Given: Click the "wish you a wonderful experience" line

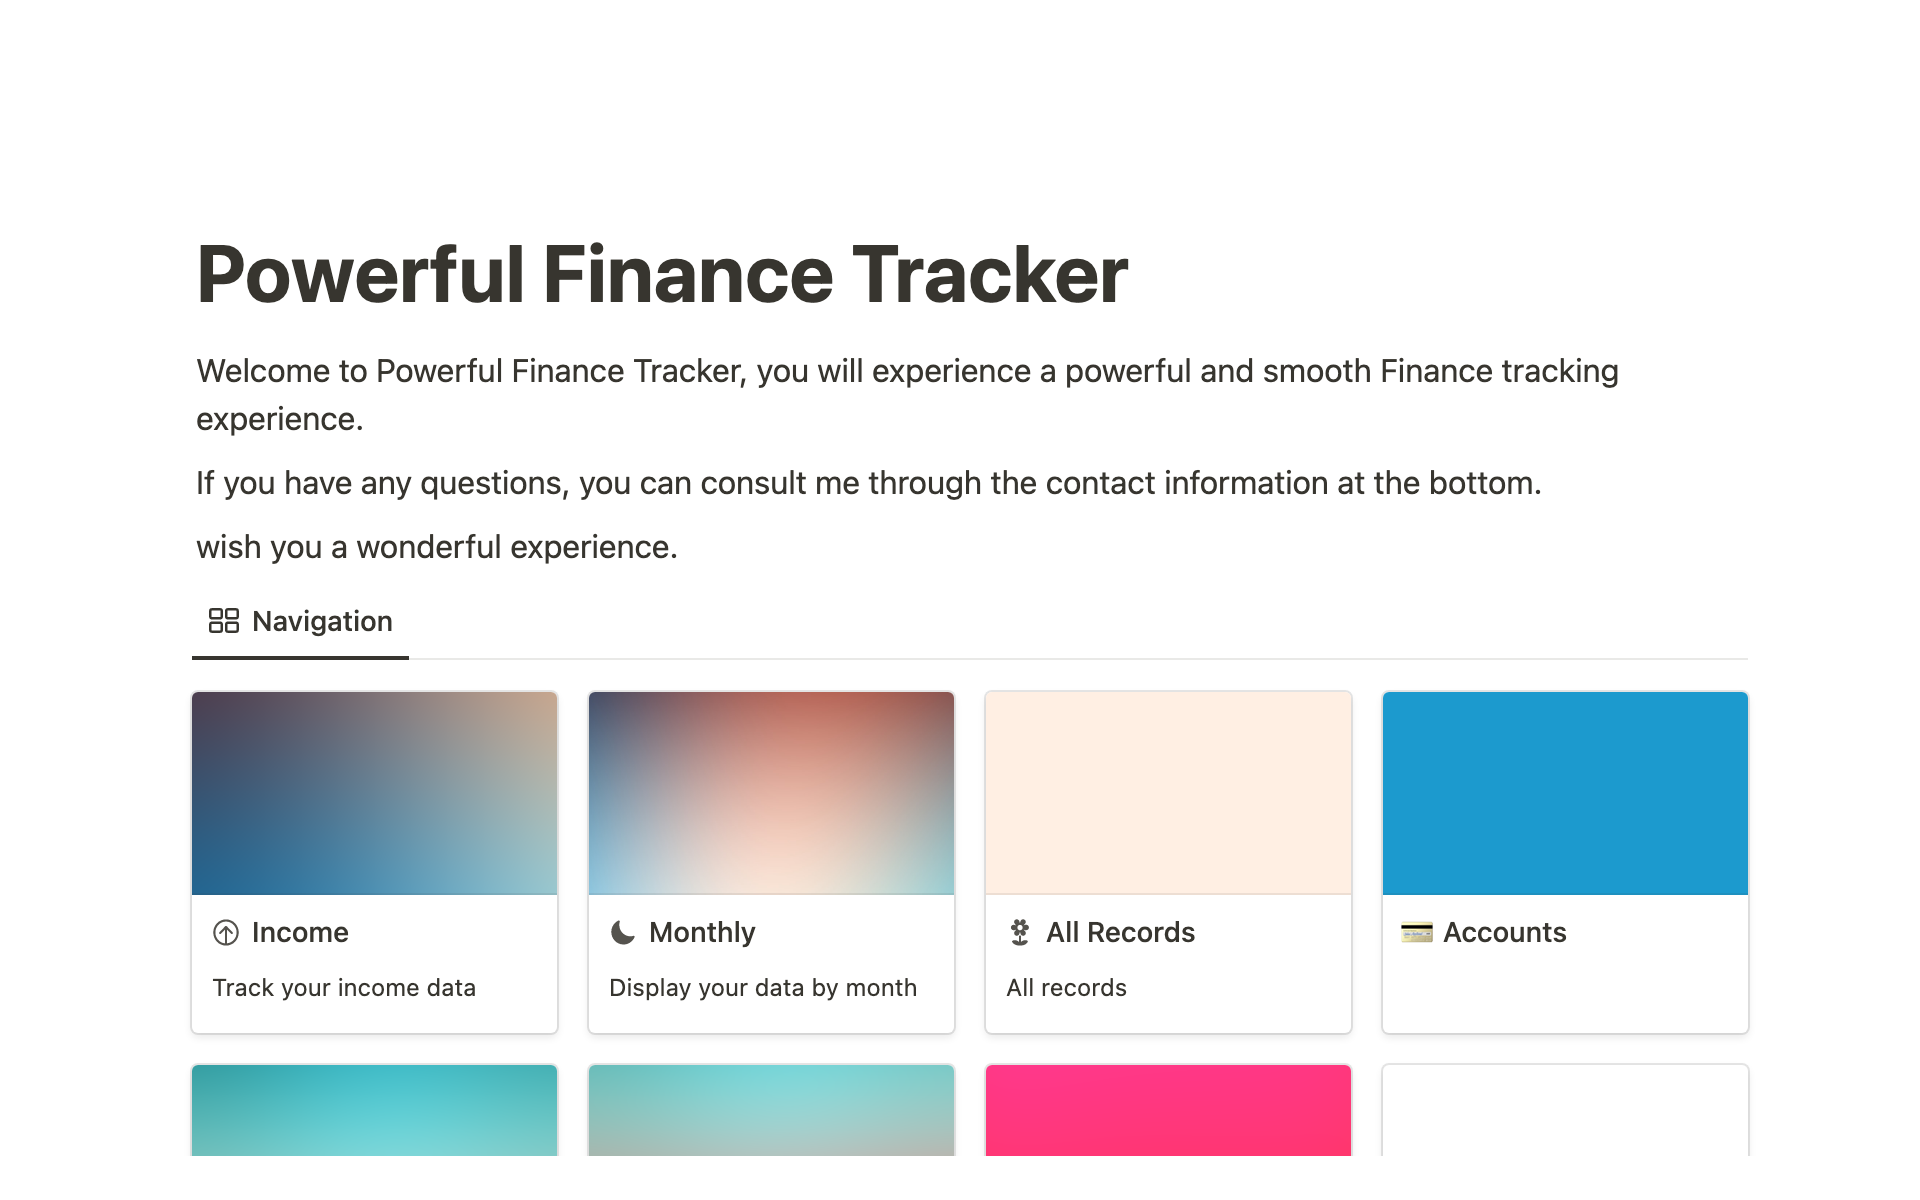Looking at the screenshot, I should [437, 547].
